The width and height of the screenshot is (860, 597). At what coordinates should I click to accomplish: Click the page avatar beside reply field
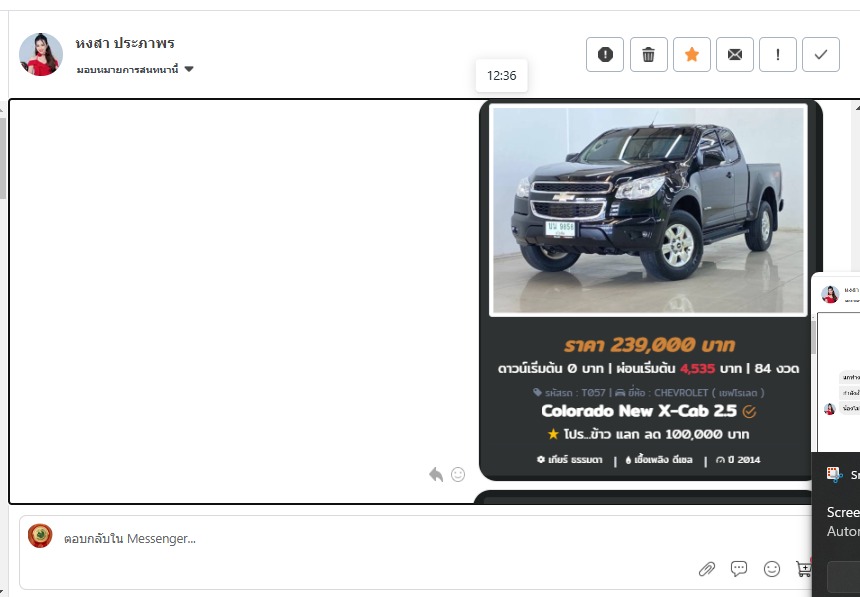point(40,536)
